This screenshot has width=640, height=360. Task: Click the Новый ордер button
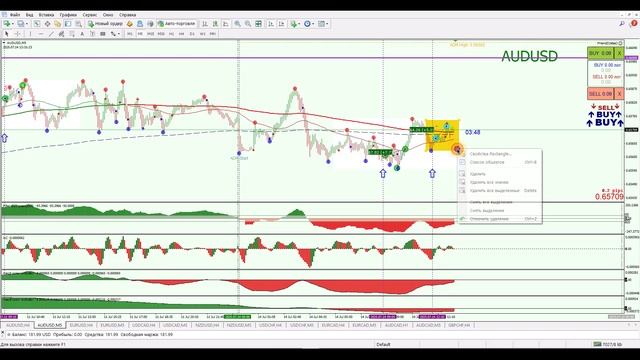pos(104,24)
